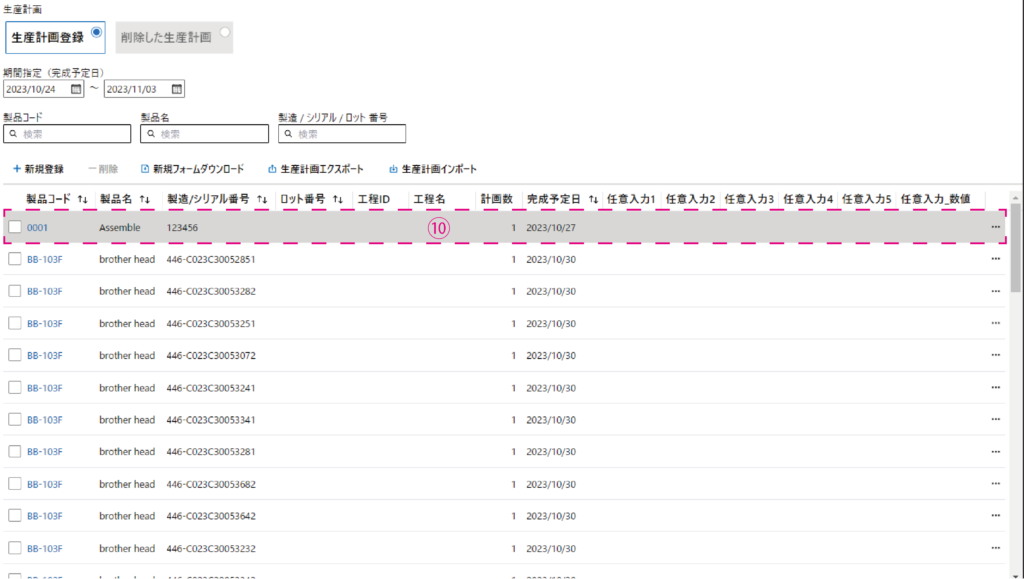Click the plus icon for 新規登録
Viewport: 1024px width, 579px height.
(x=17, y=169)
